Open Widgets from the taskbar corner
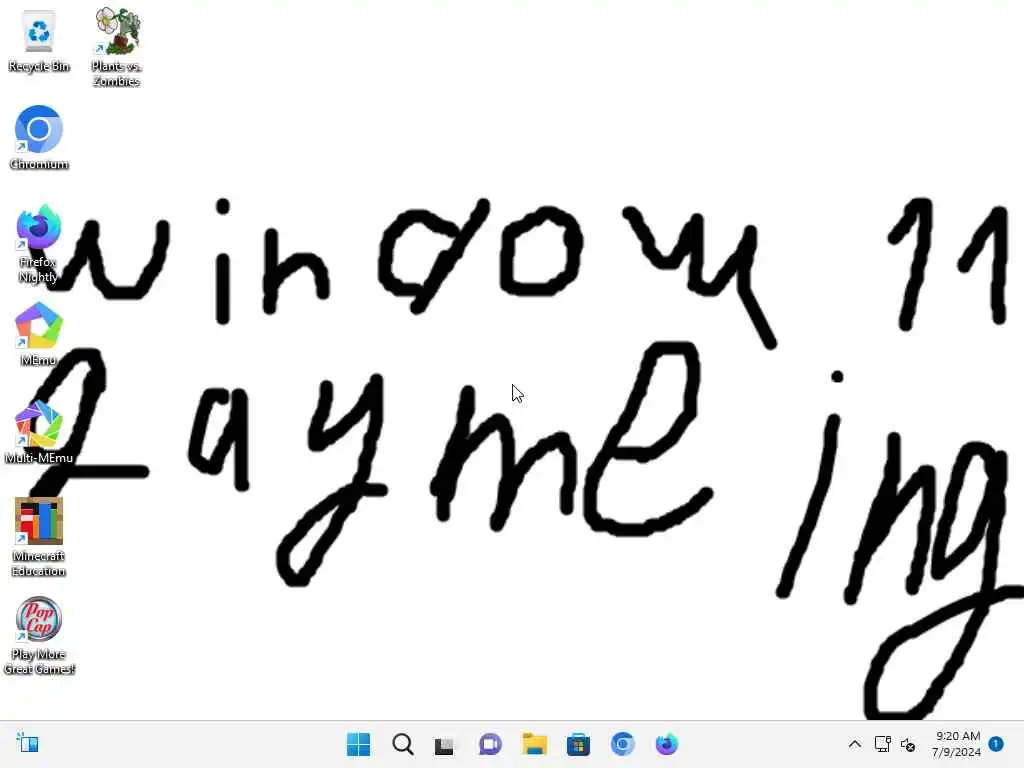 (27, 743)
